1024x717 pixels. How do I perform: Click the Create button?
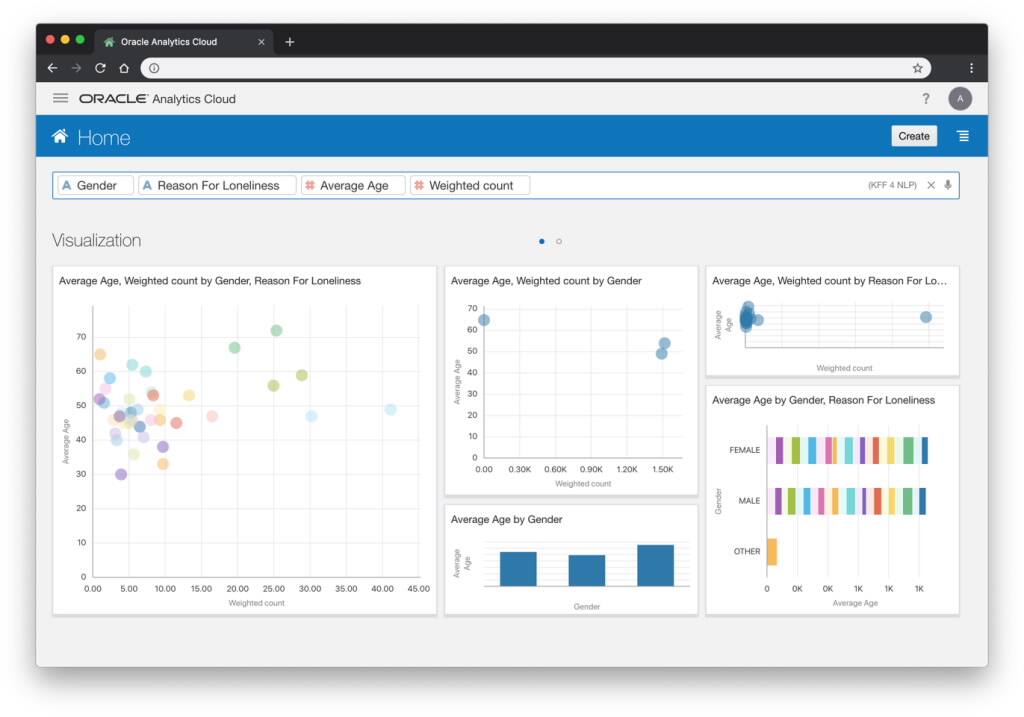click(x=913, y=135)
